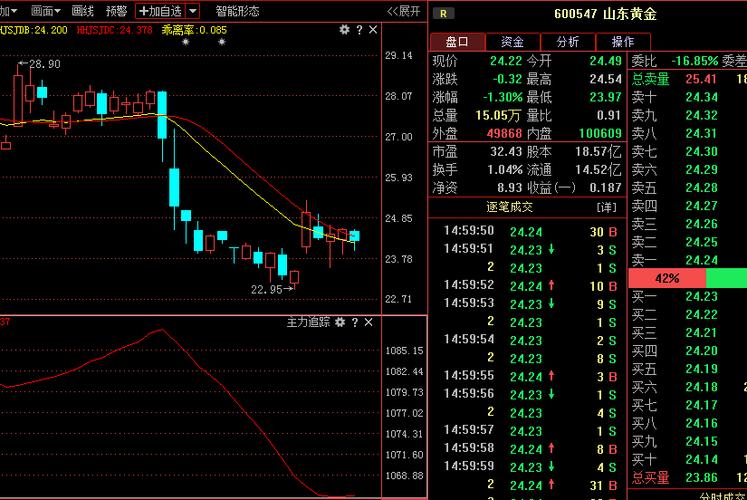Image resolution: width=747 pixels, height=500 pixels.
Task: Switch to the 资金 tab
Action: pyautogui.click(x=512, y=42)
